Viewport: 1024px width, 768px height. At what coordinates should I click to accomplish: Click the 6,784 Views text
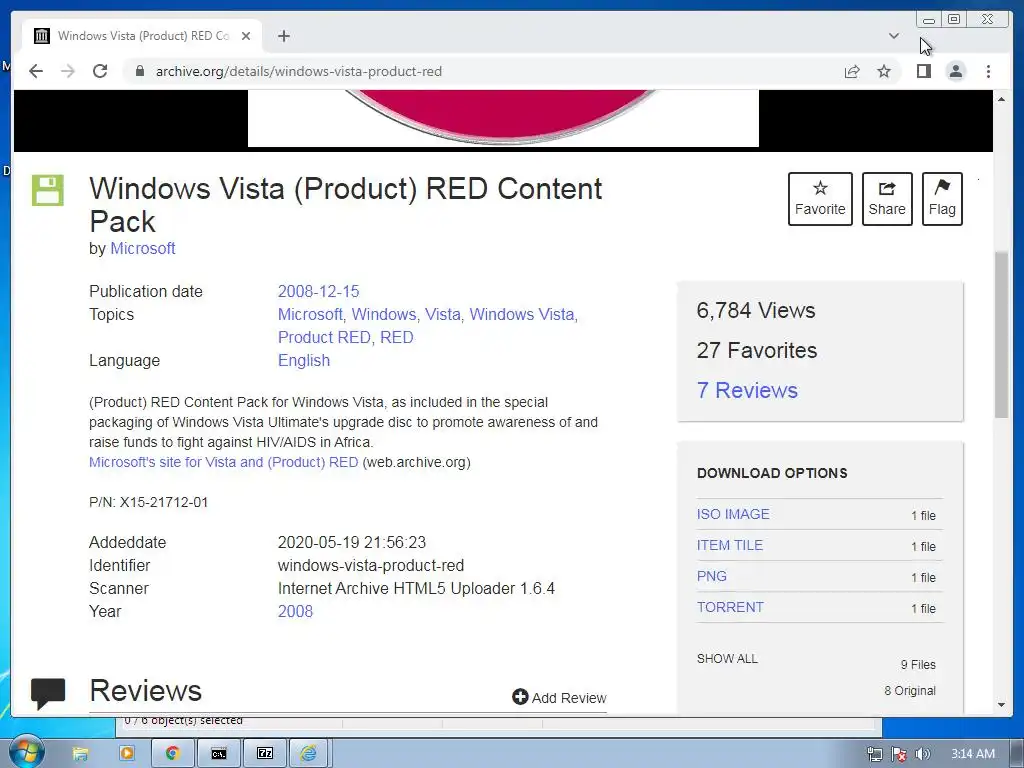click(x=756, y=310)
